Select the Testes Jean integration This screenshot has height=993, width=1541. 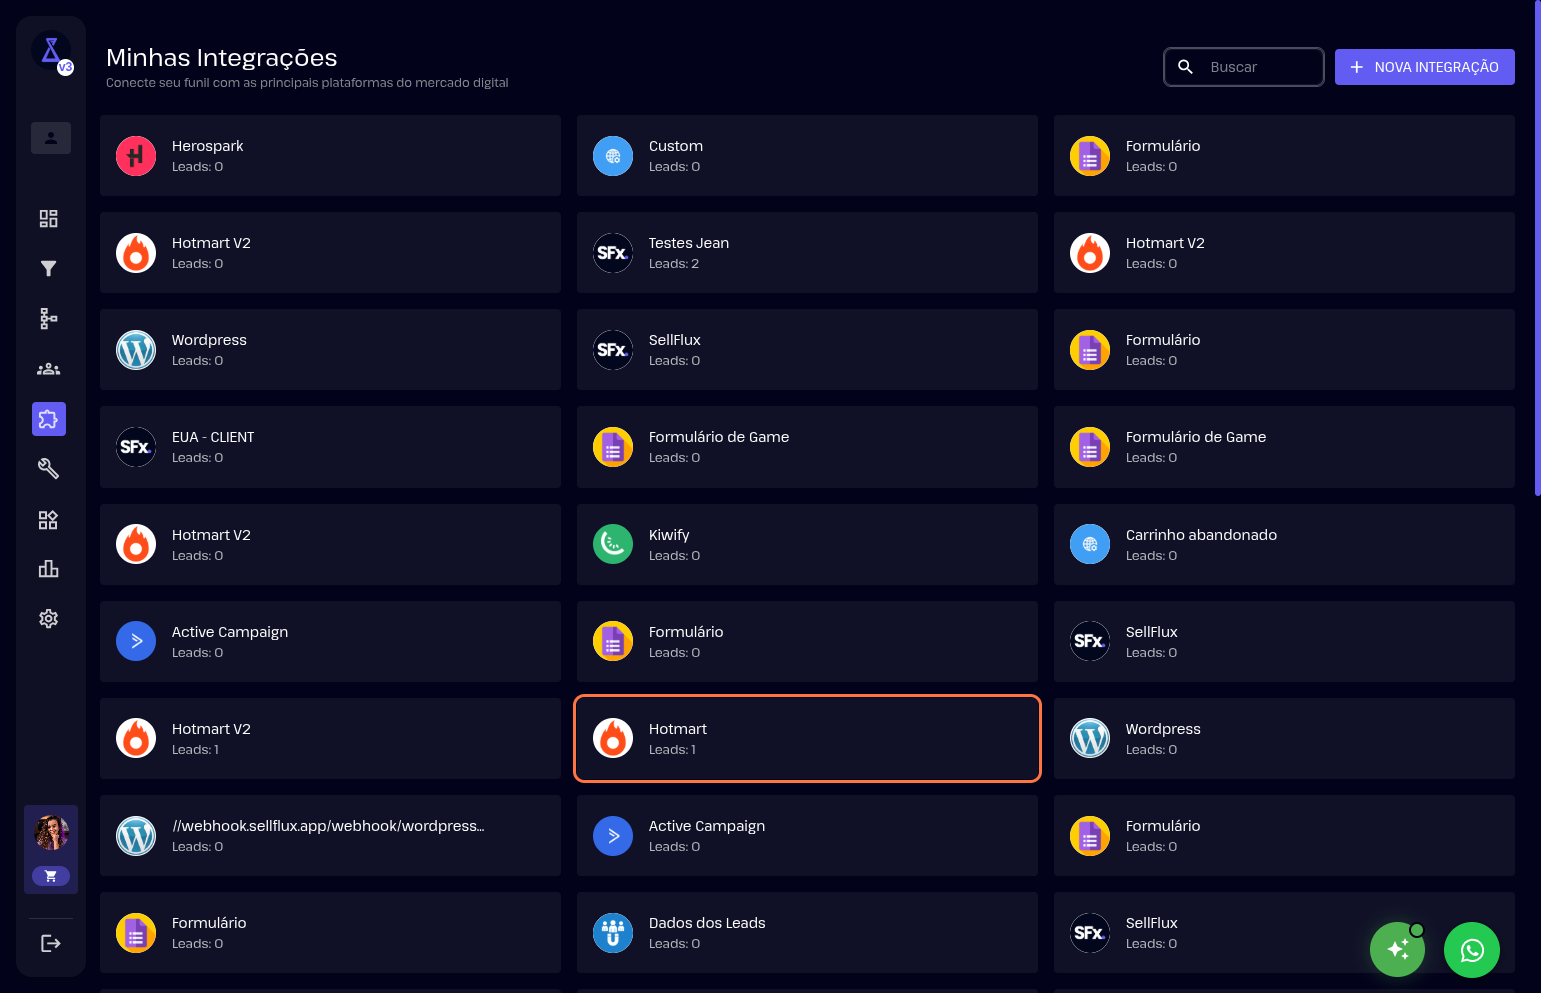(x=807, y=253)
